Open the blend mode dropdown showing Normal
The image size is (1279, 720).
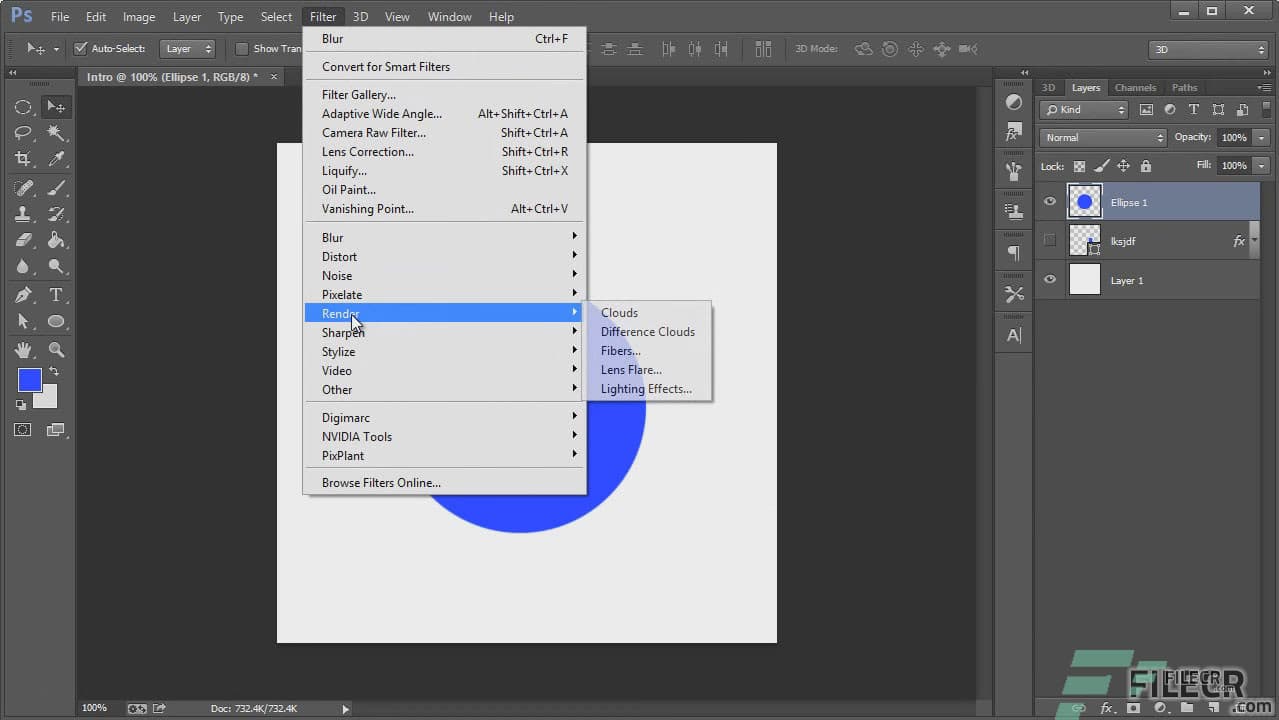[x=1101, y=135]
